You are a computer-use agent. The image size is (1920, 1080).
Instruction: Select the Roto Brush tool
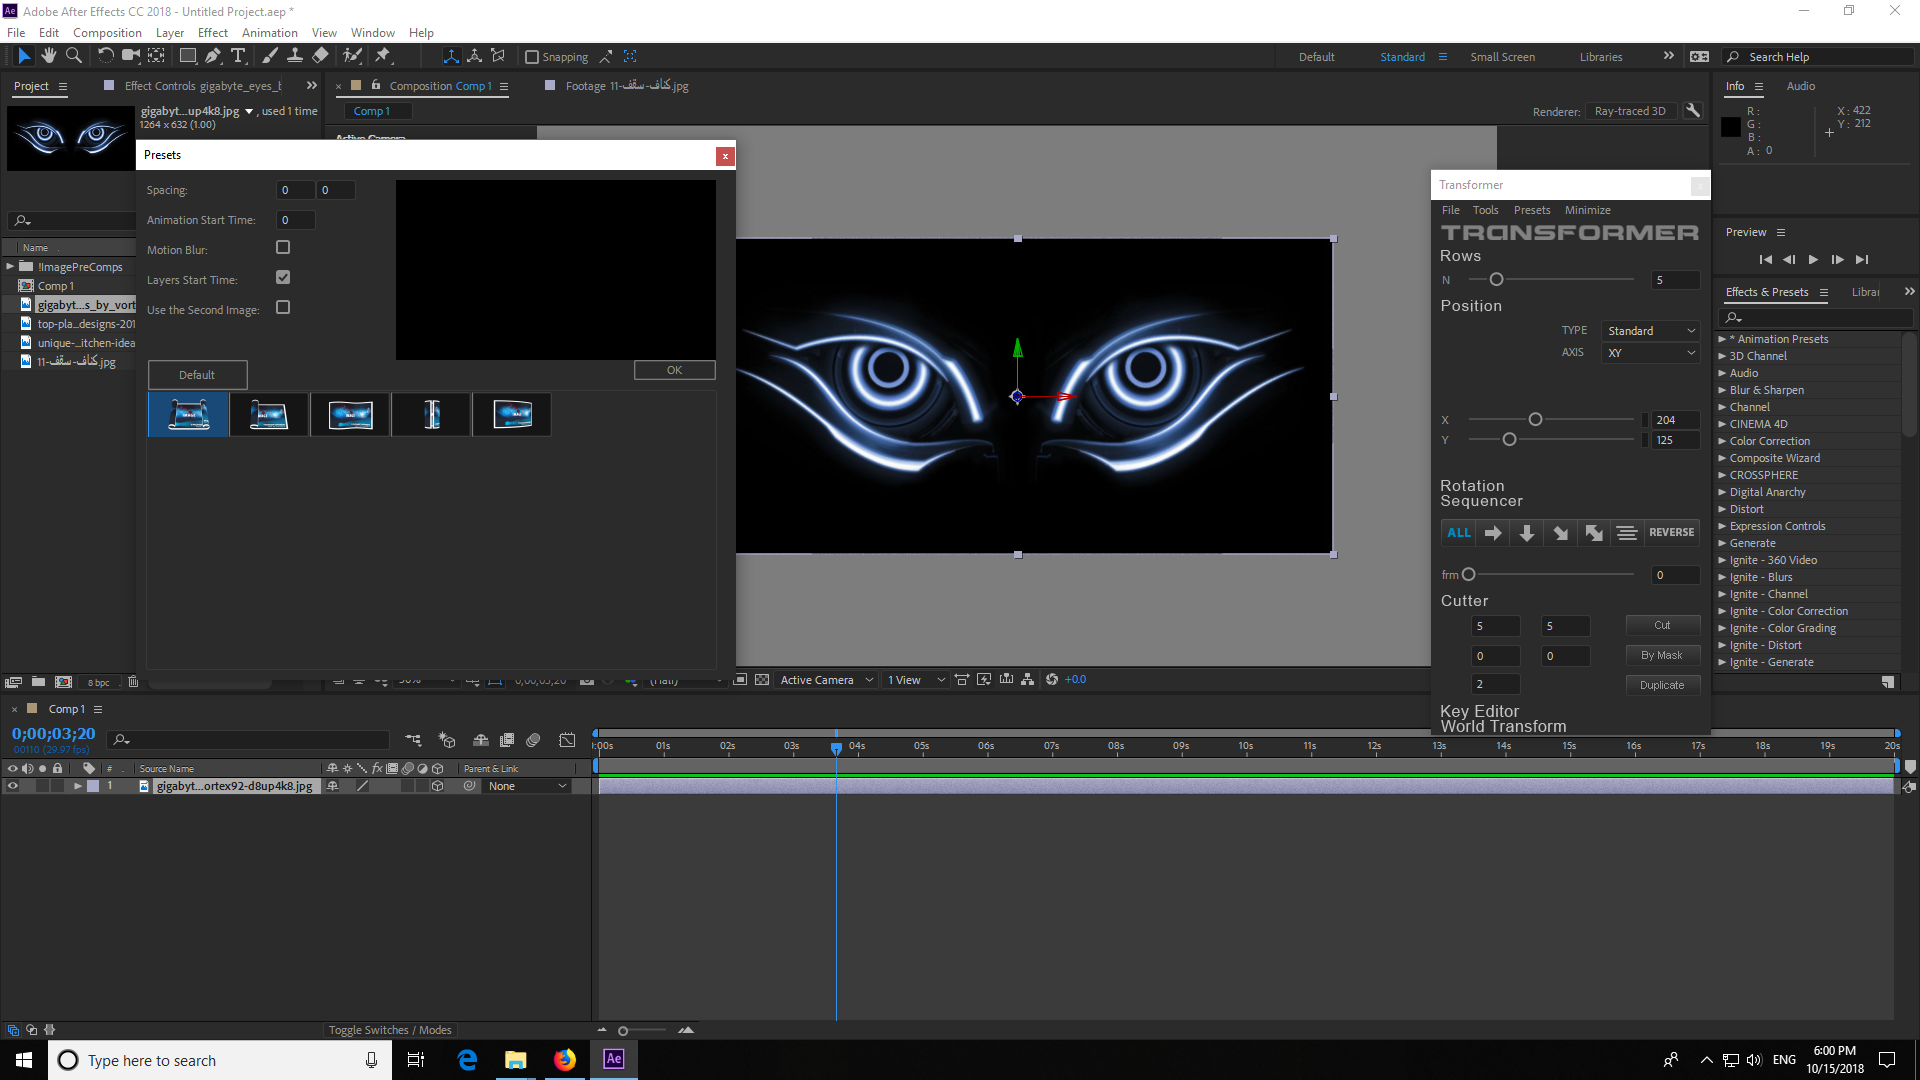tap(352, 56)
